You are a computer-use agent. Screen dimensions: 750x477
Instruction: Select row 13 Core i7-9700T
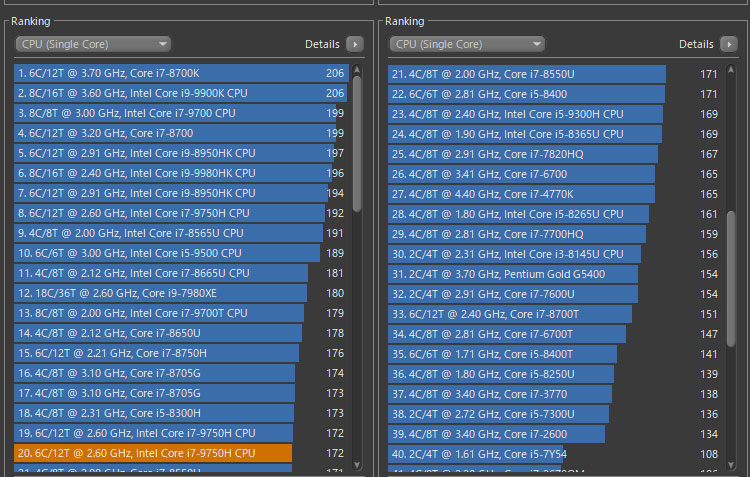click(x=181, y=313)
